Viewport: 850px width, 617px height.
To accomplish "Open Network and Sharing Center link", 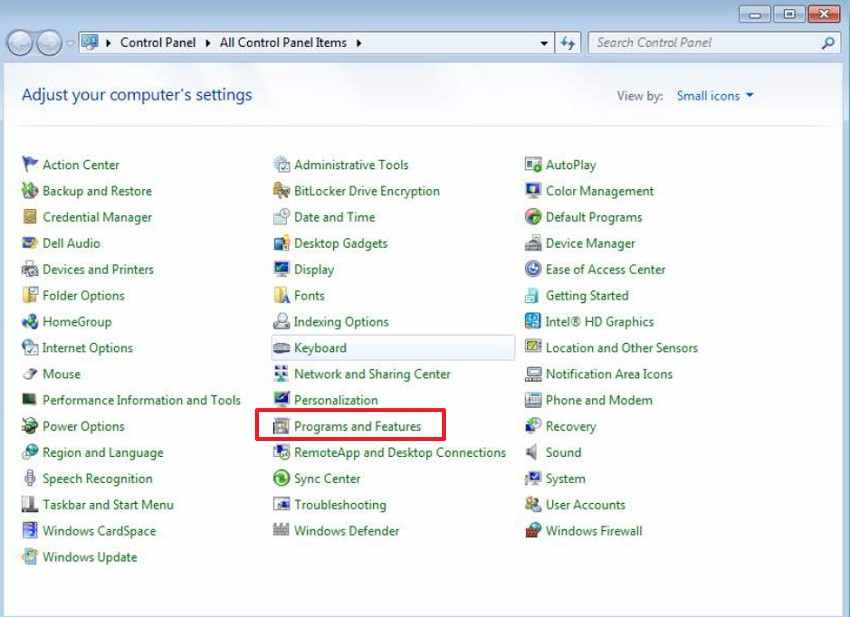I will [372, 374].
